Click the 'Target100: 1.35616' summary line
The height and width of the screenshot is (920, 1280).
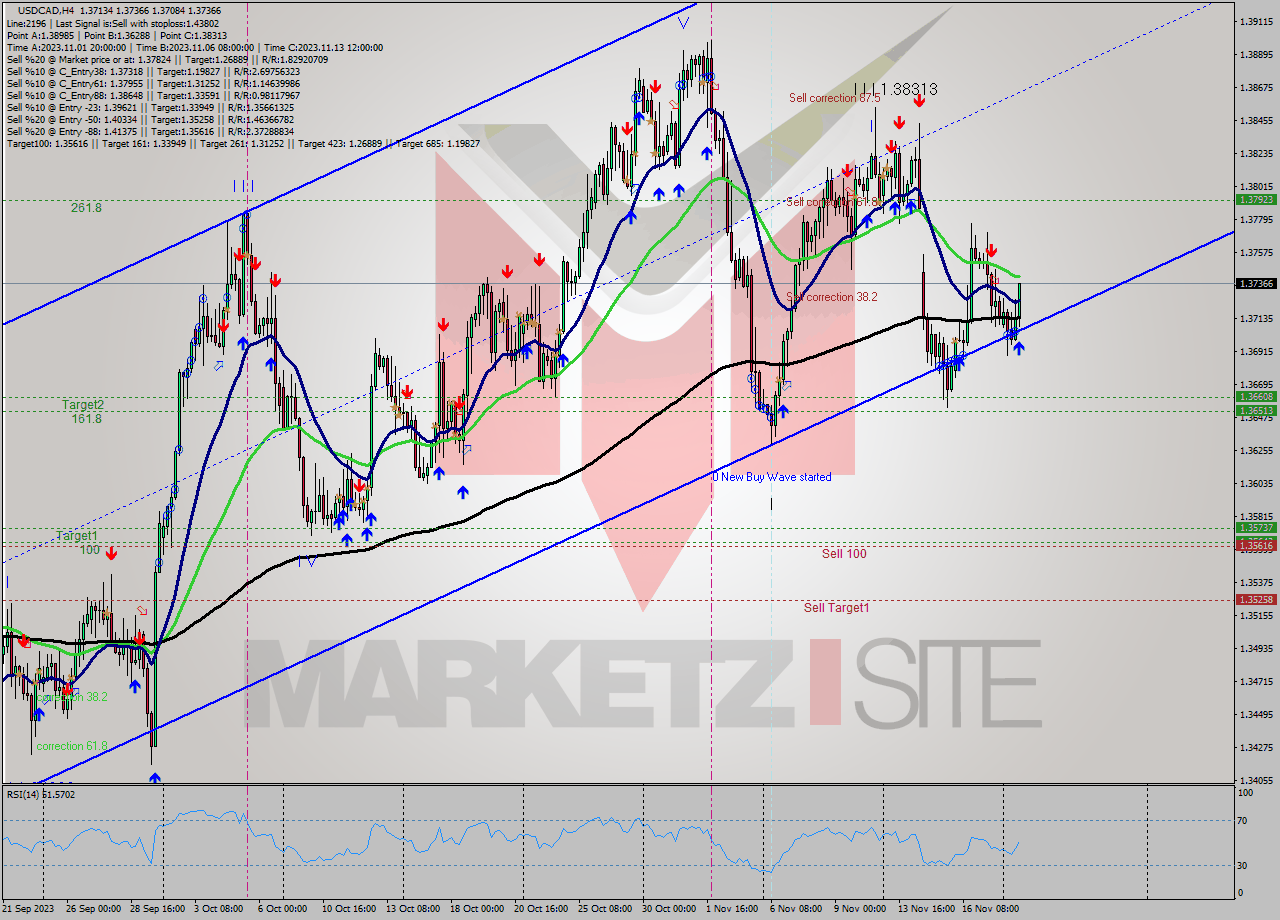243,143
